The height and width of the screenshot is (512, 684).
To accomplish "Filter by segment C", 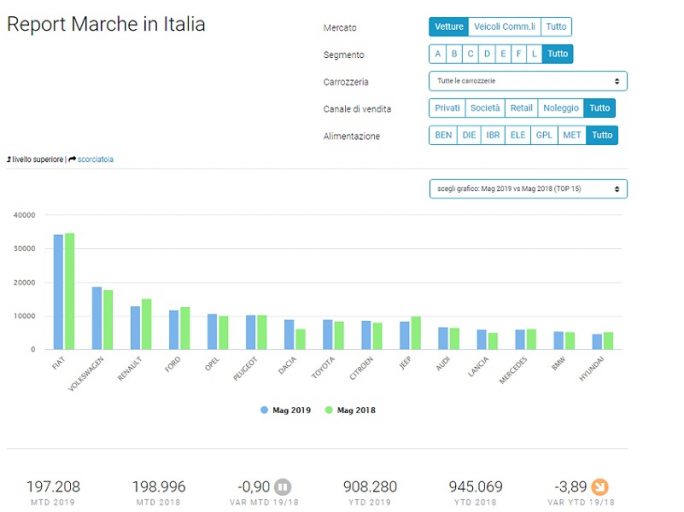I will (x=470, y=54).
